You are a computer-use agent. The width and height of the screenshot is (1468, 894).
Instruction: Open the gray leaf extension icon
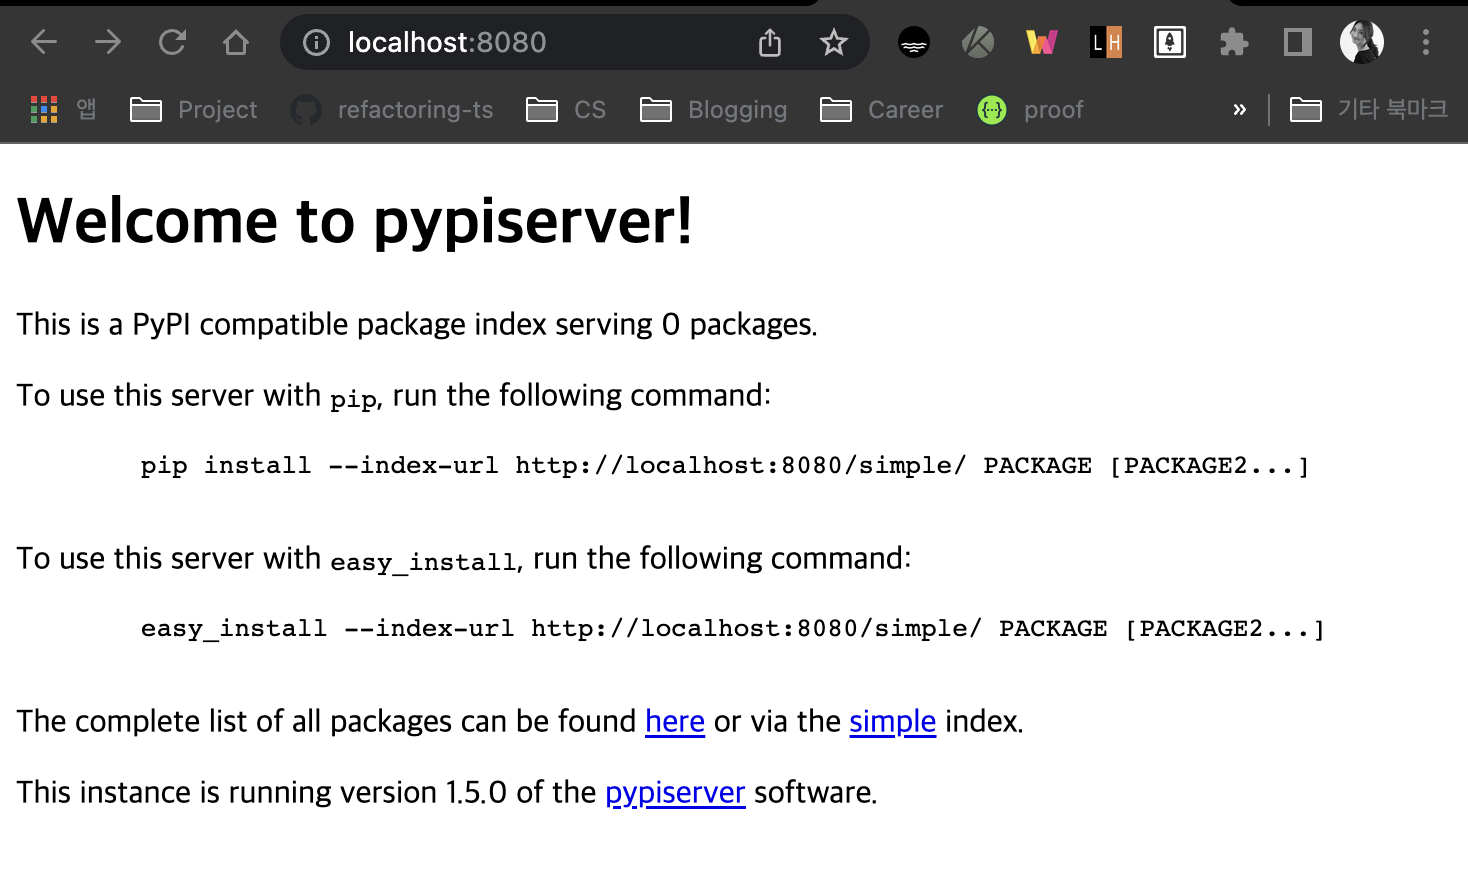pos(978,42)
